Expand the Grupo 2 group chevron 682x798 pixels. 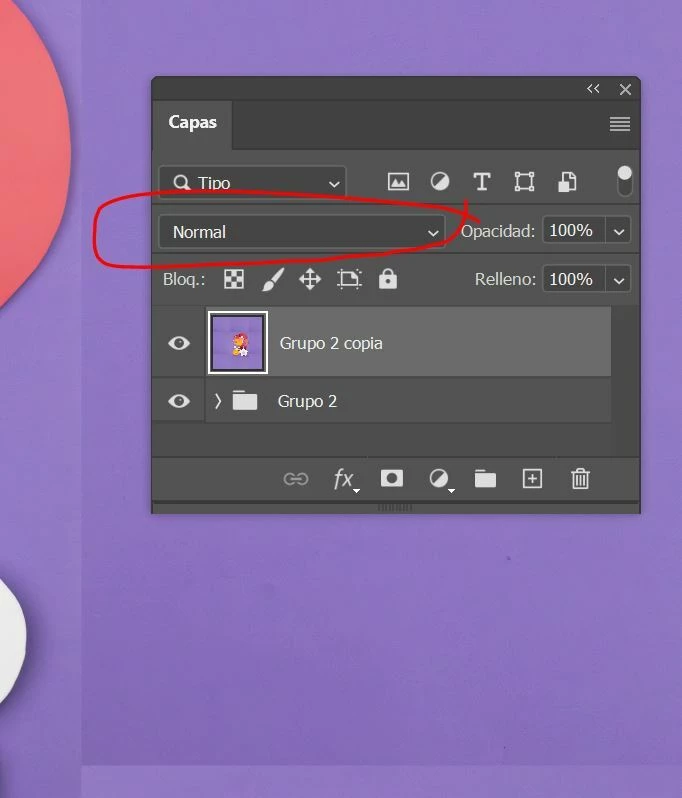pos(218,401)
